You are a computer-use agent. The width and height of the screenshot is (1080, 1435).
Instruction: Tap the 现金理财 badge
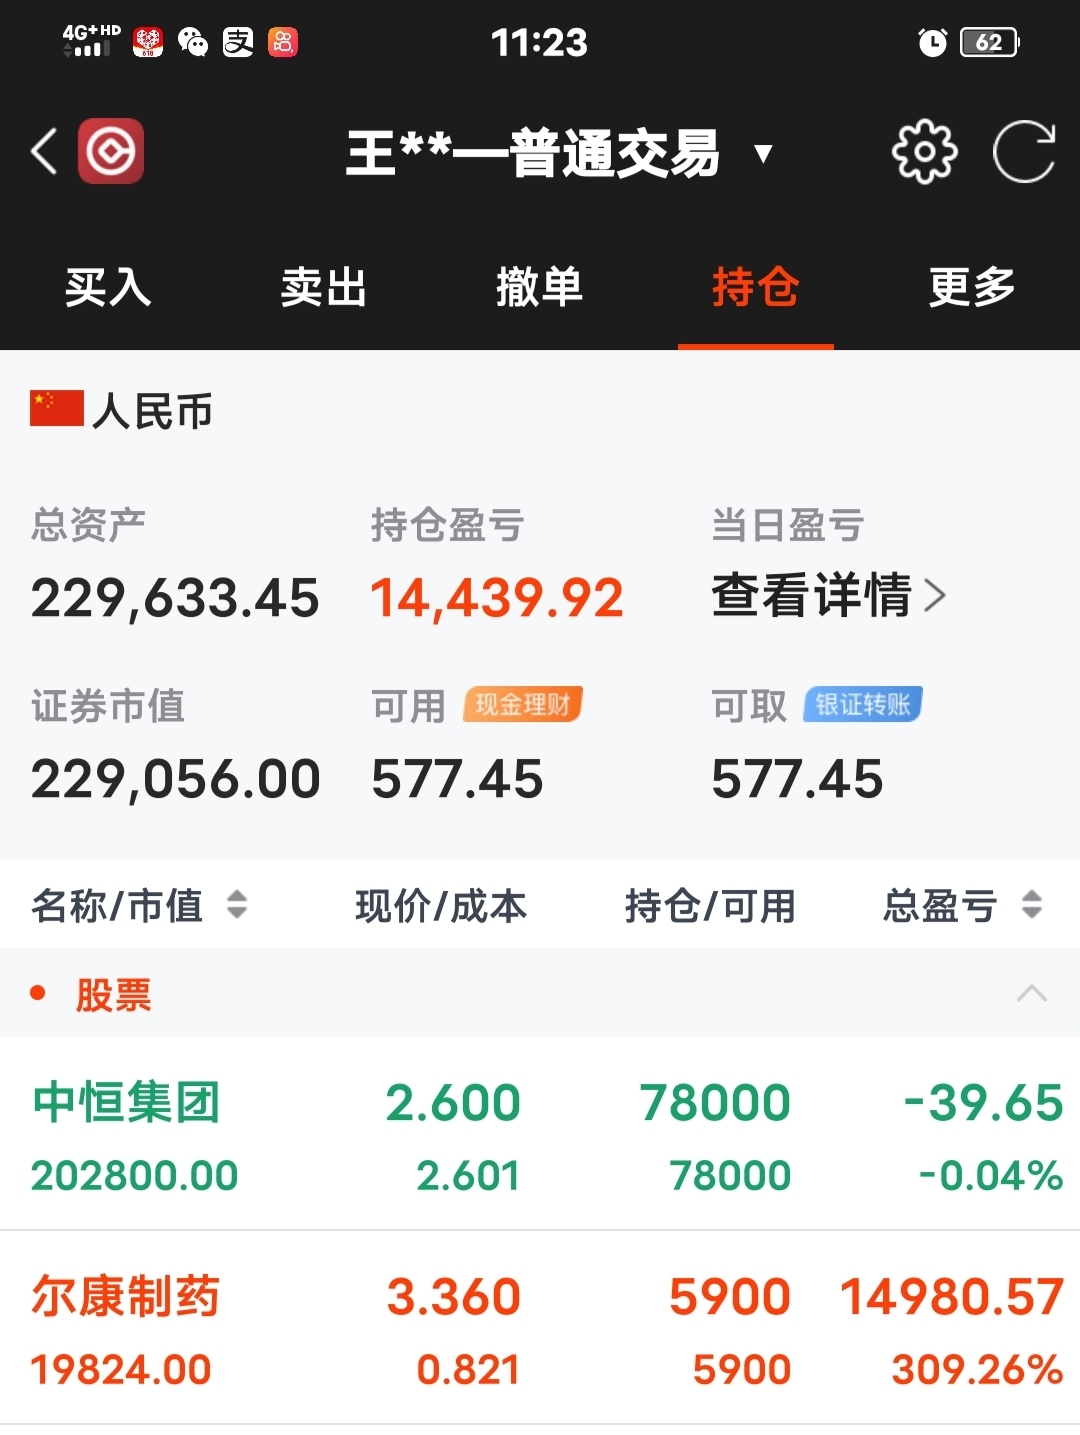click(x=523, y=704)
